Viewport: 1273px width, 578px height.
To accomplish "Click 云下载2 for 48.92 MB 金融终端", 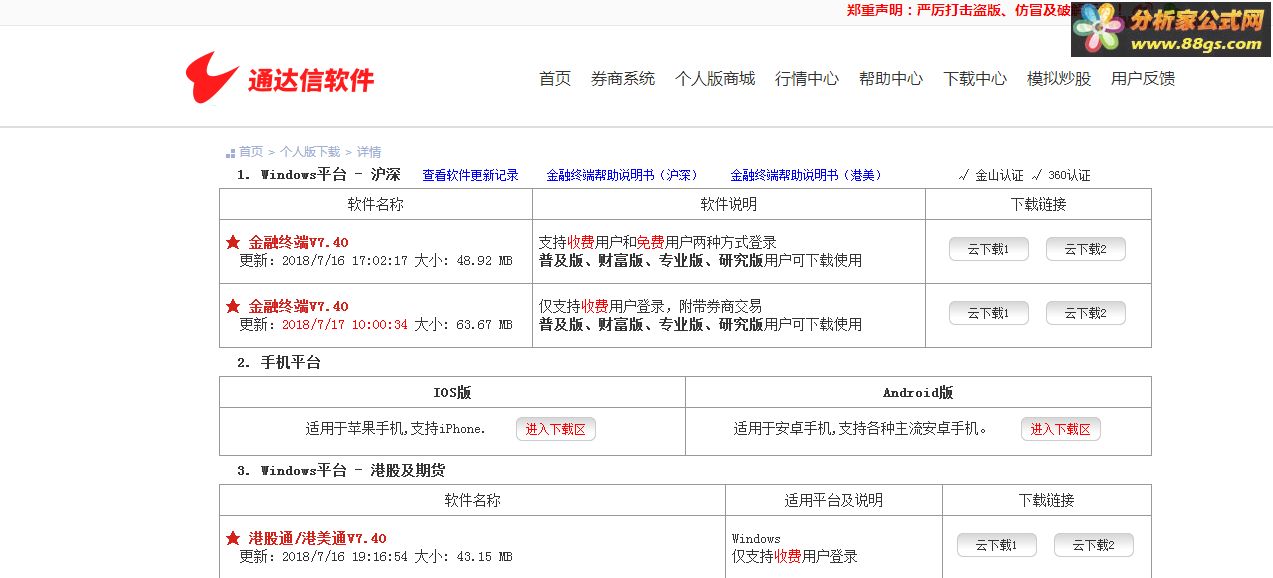I will (1085, 249).
